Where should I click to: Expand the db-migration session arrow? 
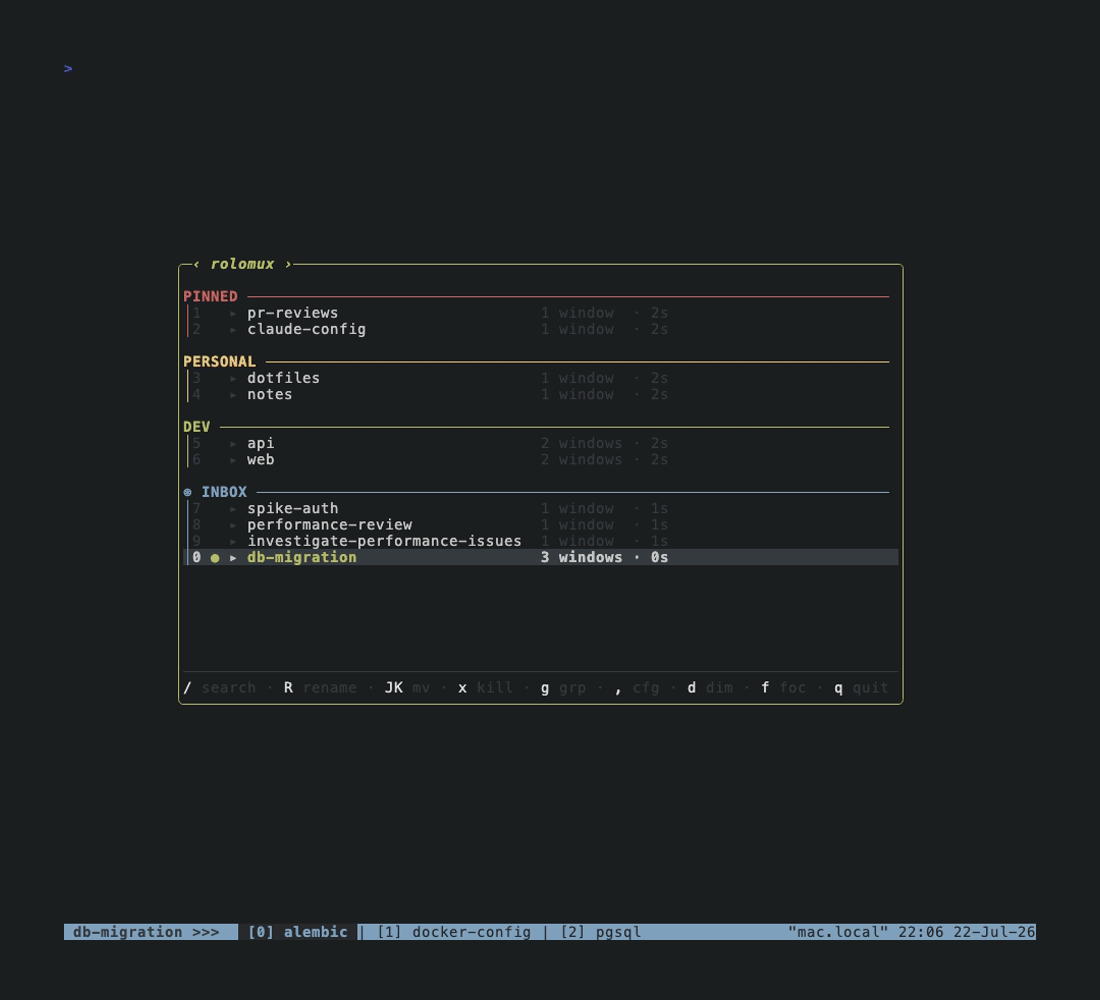pyautogui.click(x=233, y=558)
